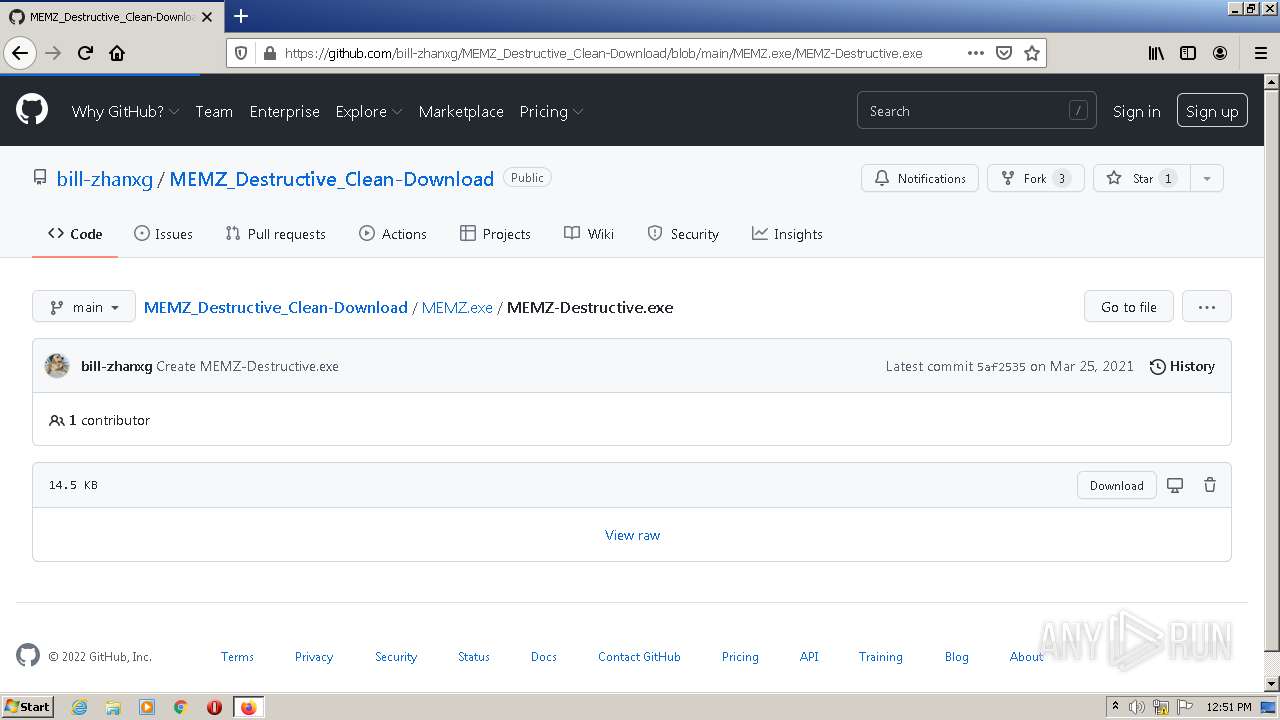Screen dimensions: 1280x720
Task: Open the Star lists dropdown arrow
Action: 1207,178
